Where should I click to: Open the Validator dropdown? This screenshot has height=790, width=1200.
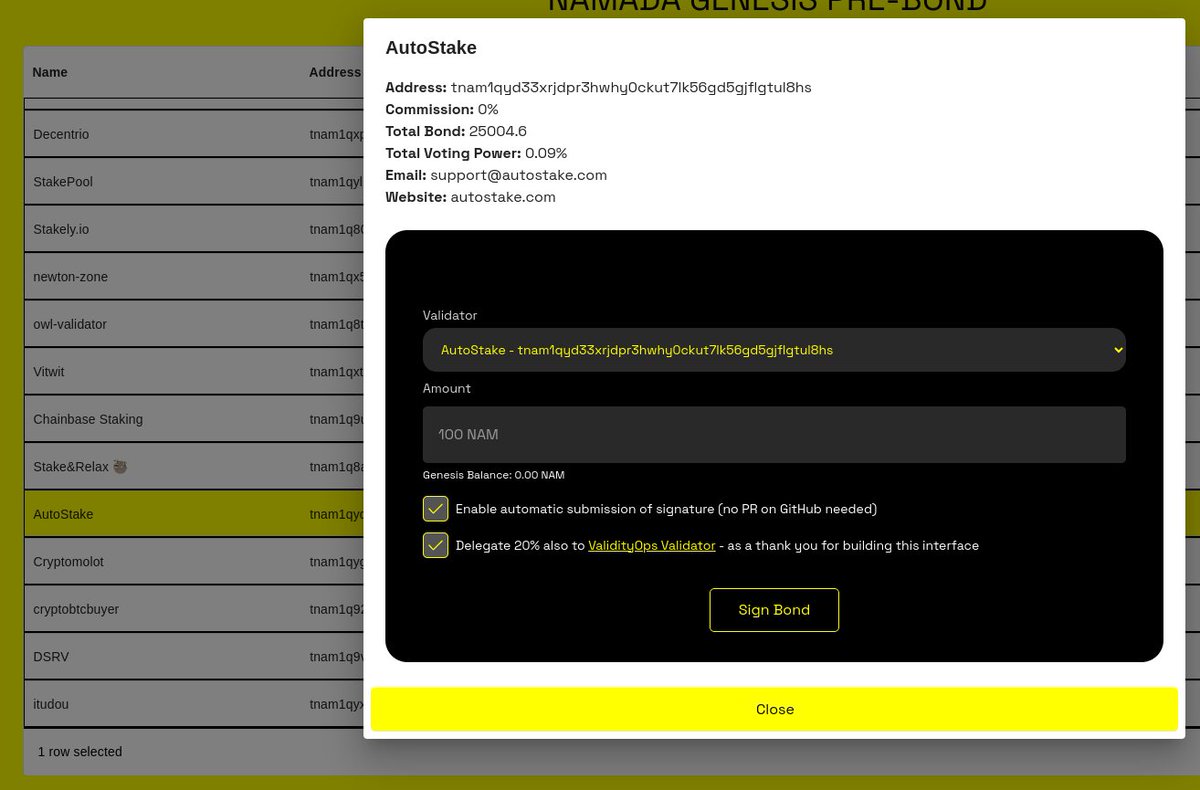774,350
